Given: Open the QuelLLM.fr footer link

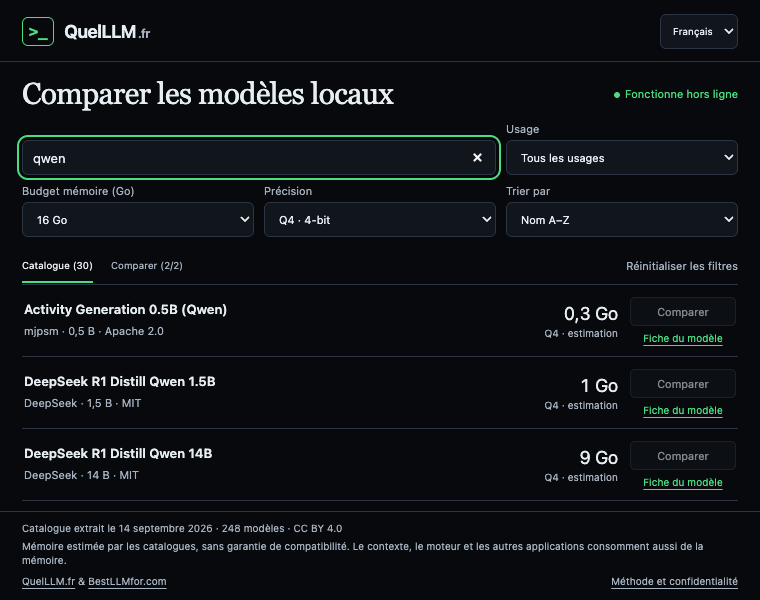Looking at the screenshot, I should click(48, 582).
